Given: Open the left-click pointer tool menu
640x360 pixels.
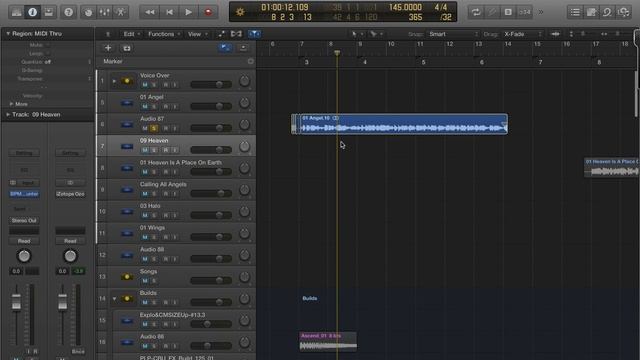Looking at the screenshot, I should (x=356, y=34).
